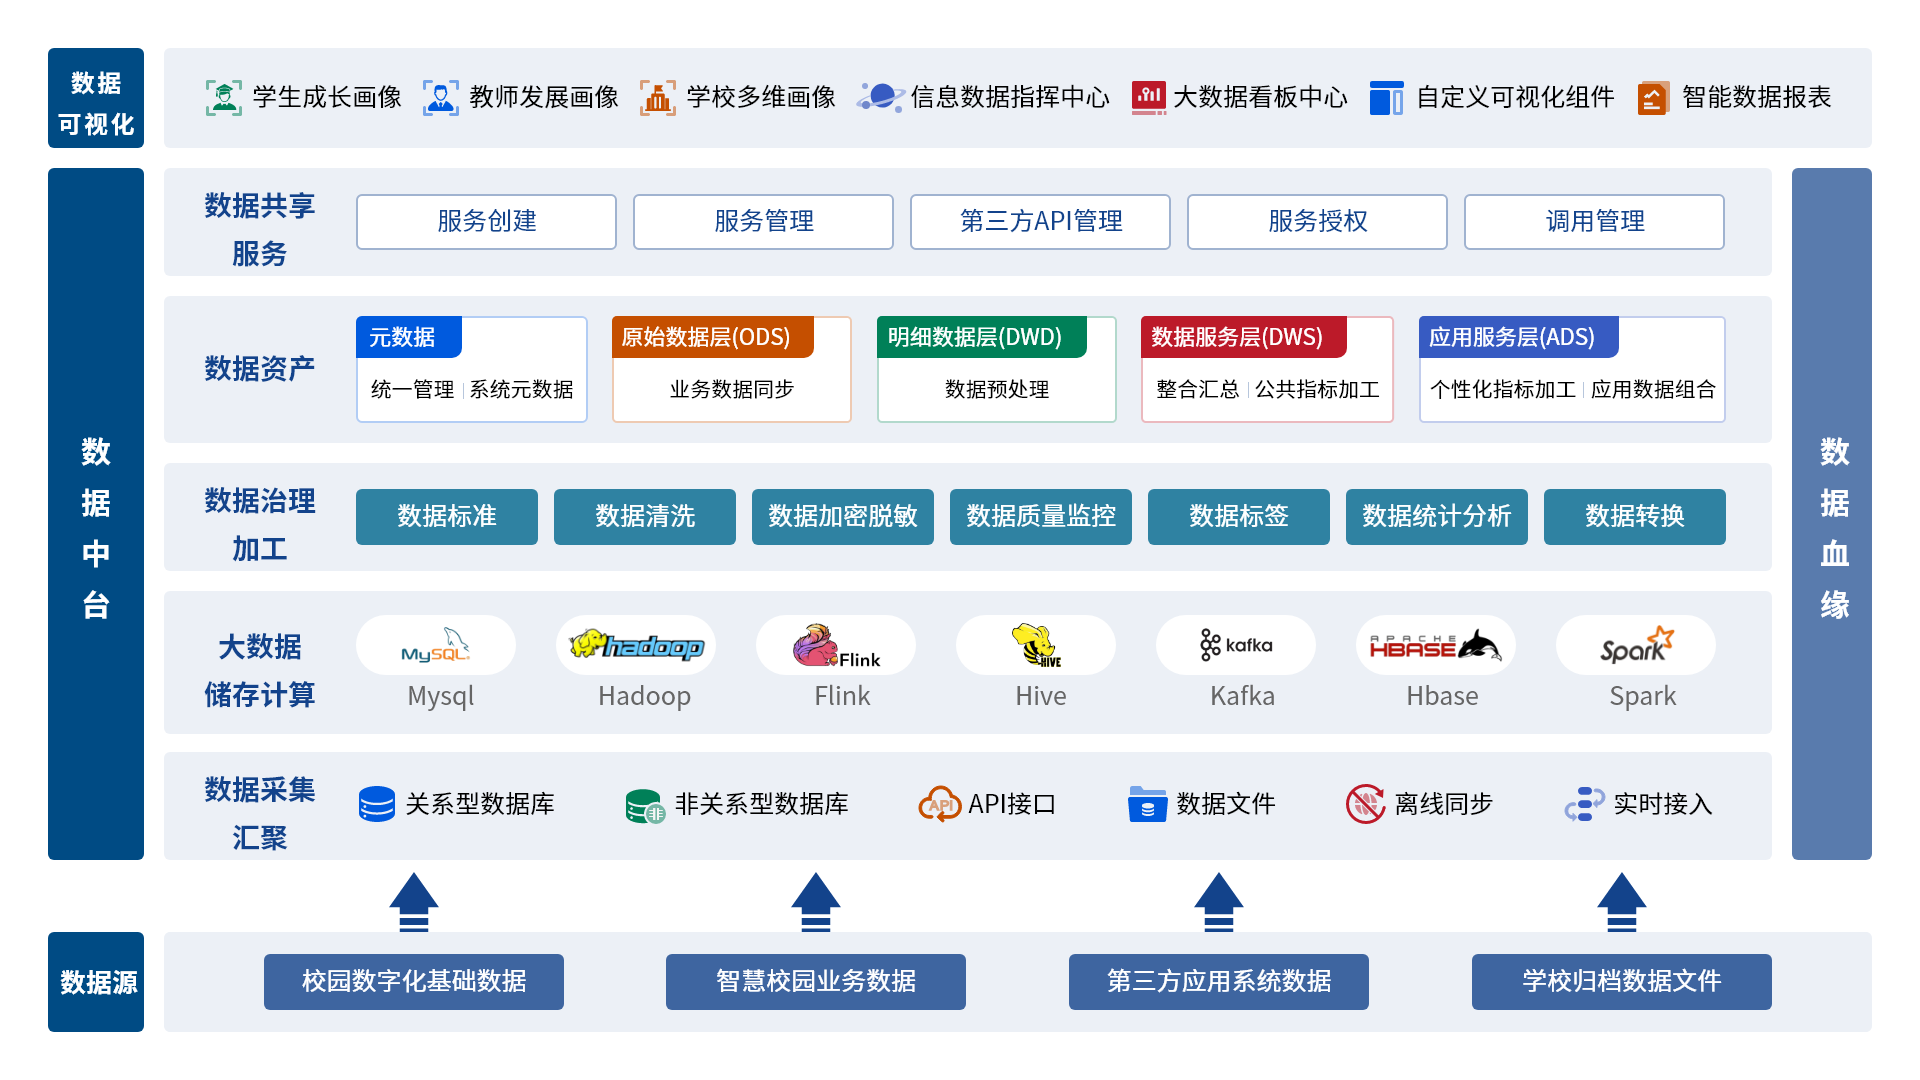Click the Kafka logo

1236,646
